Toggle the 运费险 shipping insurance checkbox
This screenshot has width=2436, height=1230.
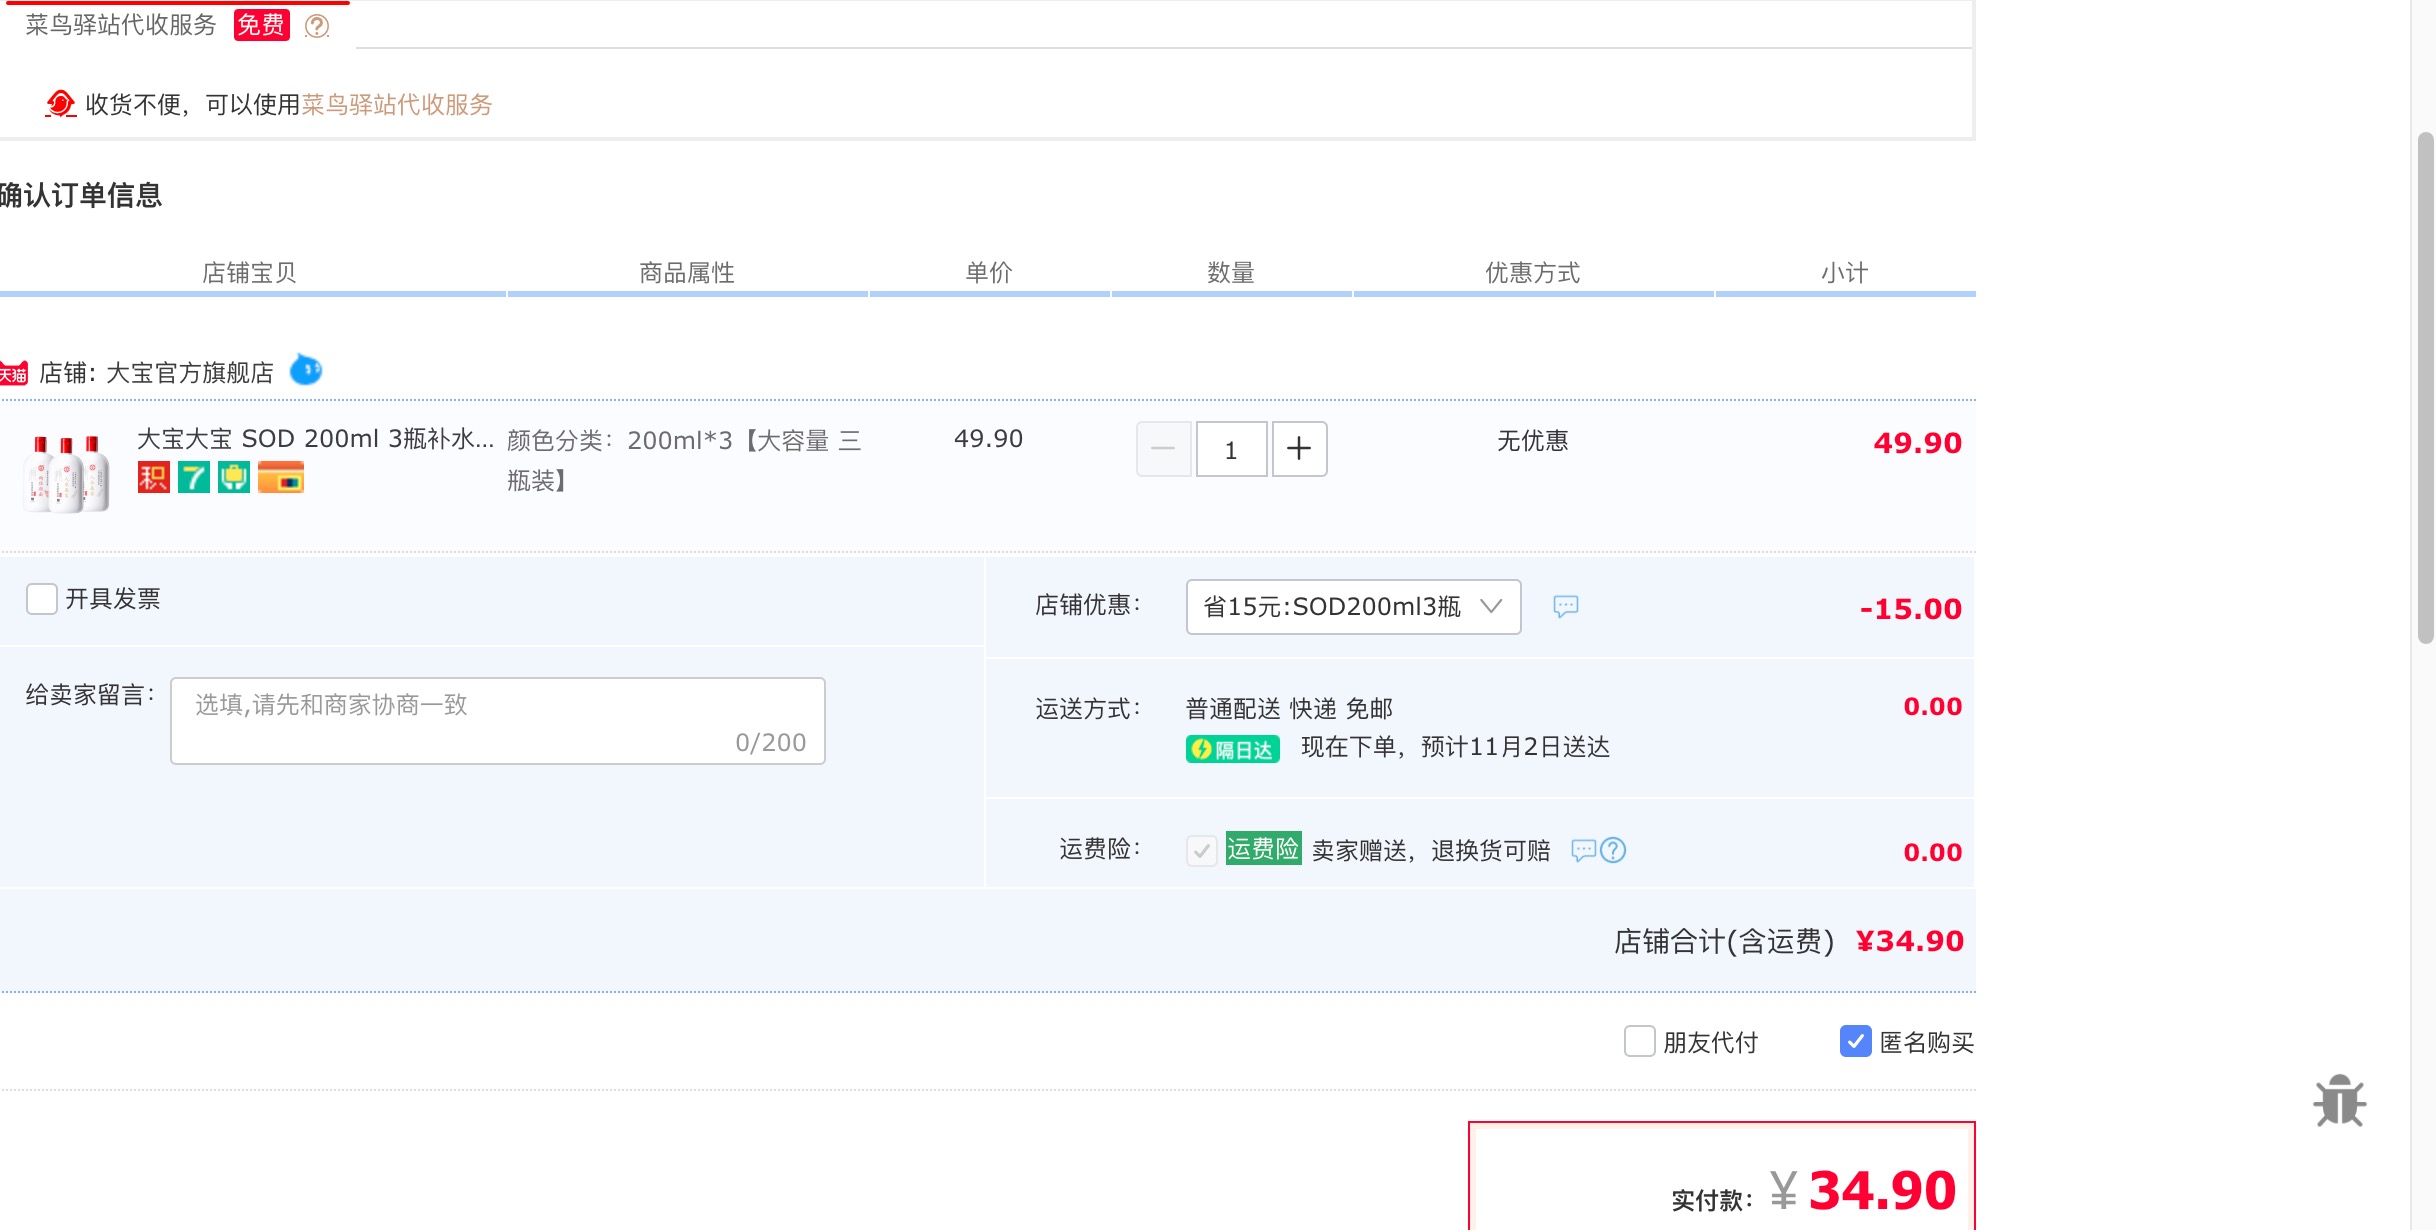point(1202,850)
